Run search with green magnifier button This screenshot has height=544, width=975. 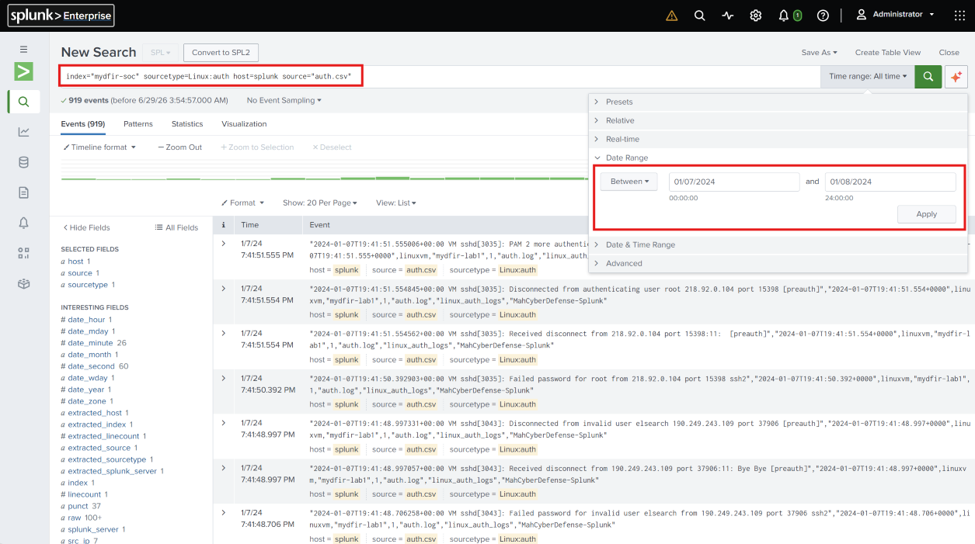pyautogui.click(x=928, y=76)
